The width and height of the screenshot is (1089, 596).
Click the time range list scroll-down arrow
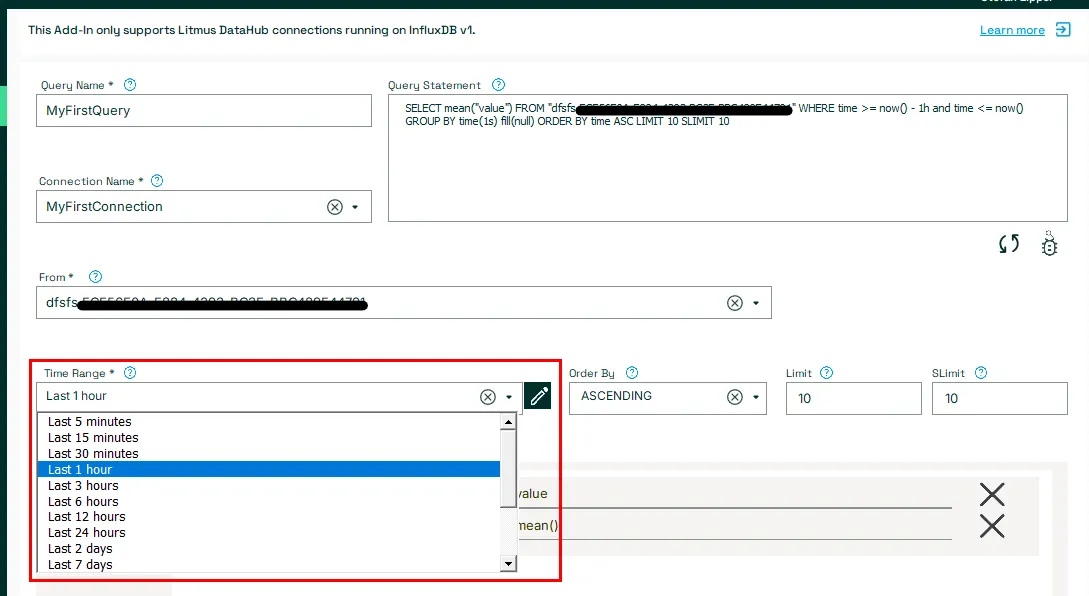pos(508,563)
